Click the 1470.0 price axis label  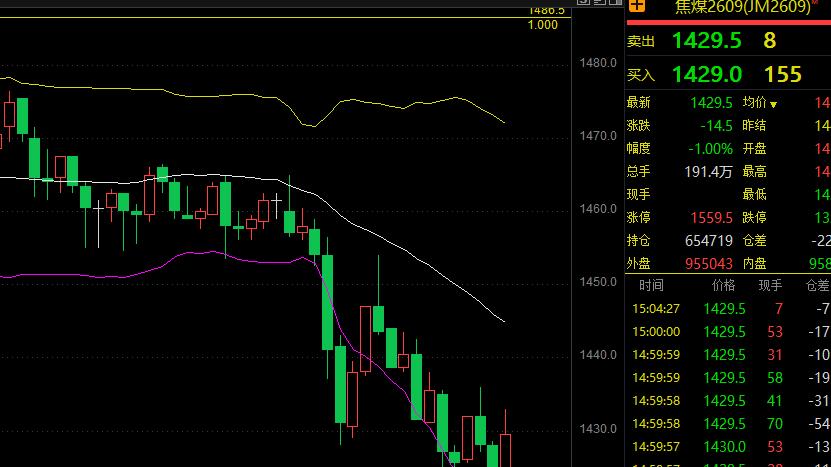[598, 136]
